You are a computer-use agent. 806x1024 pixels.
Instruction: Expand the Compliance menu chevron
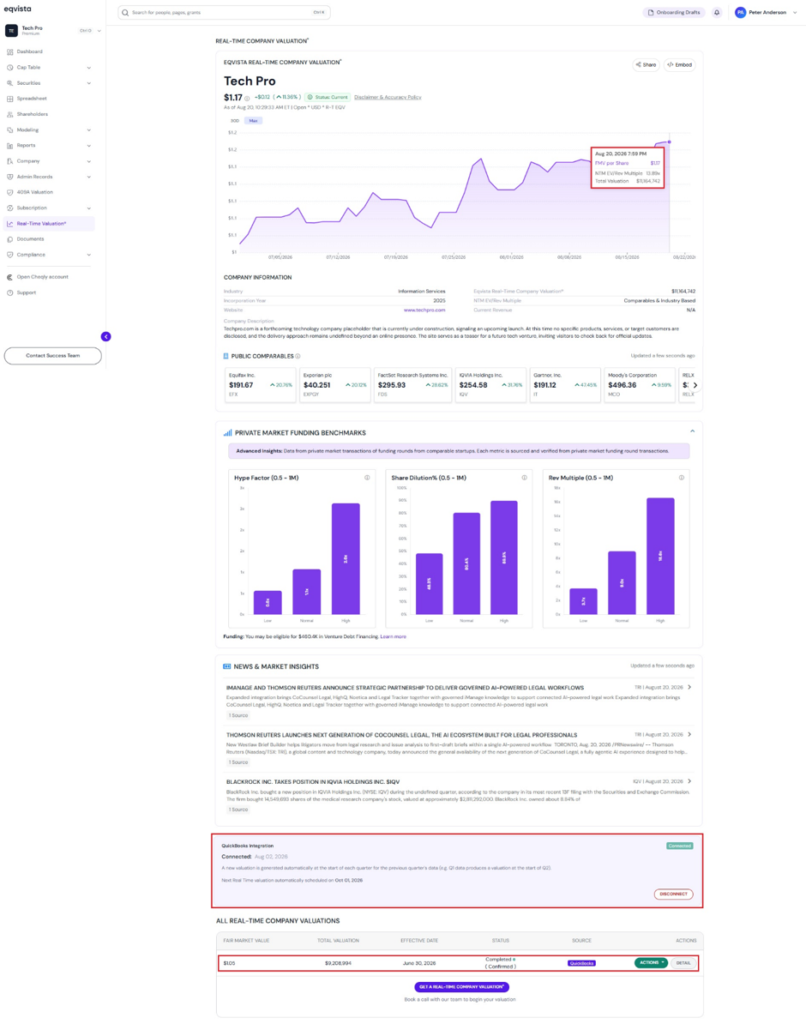(x=89, y=255)
